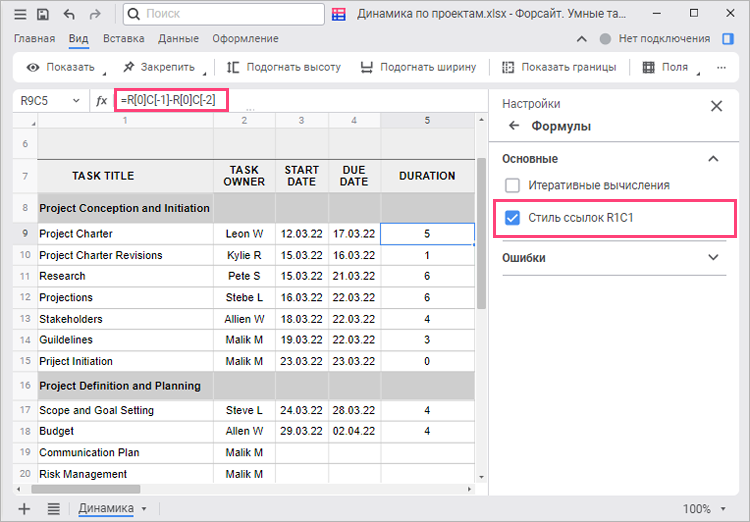
Task: Collapse the Основные section
Action: coord(713,159)
